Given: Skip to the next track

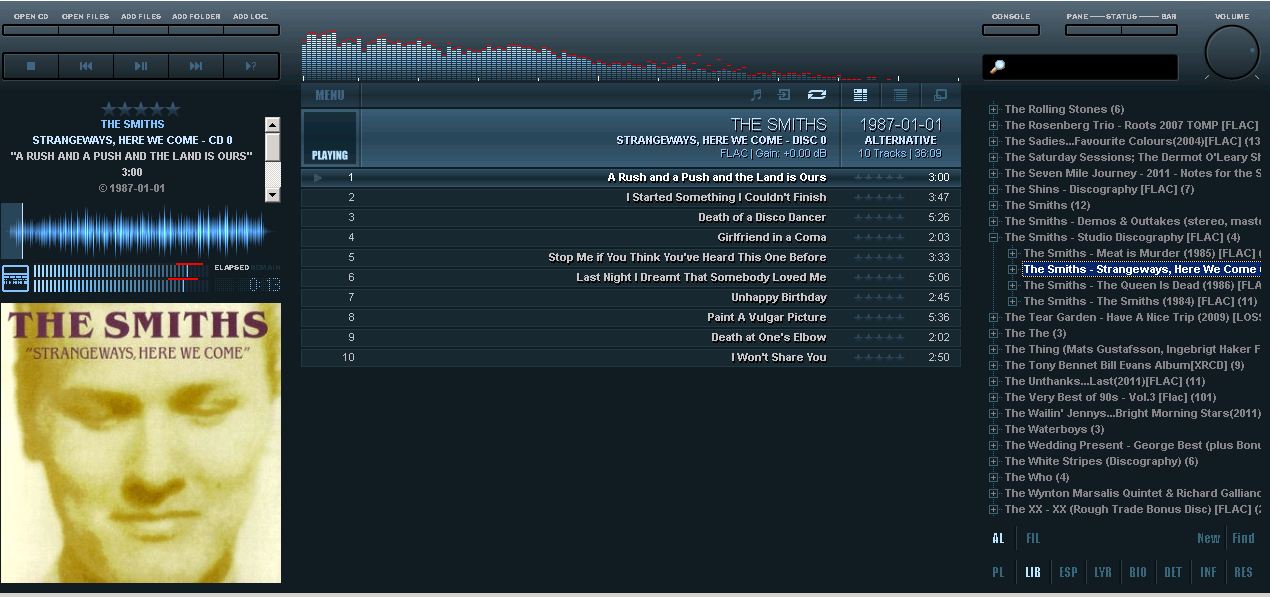Looking at the screenshot, I should [x=196, y=66].
